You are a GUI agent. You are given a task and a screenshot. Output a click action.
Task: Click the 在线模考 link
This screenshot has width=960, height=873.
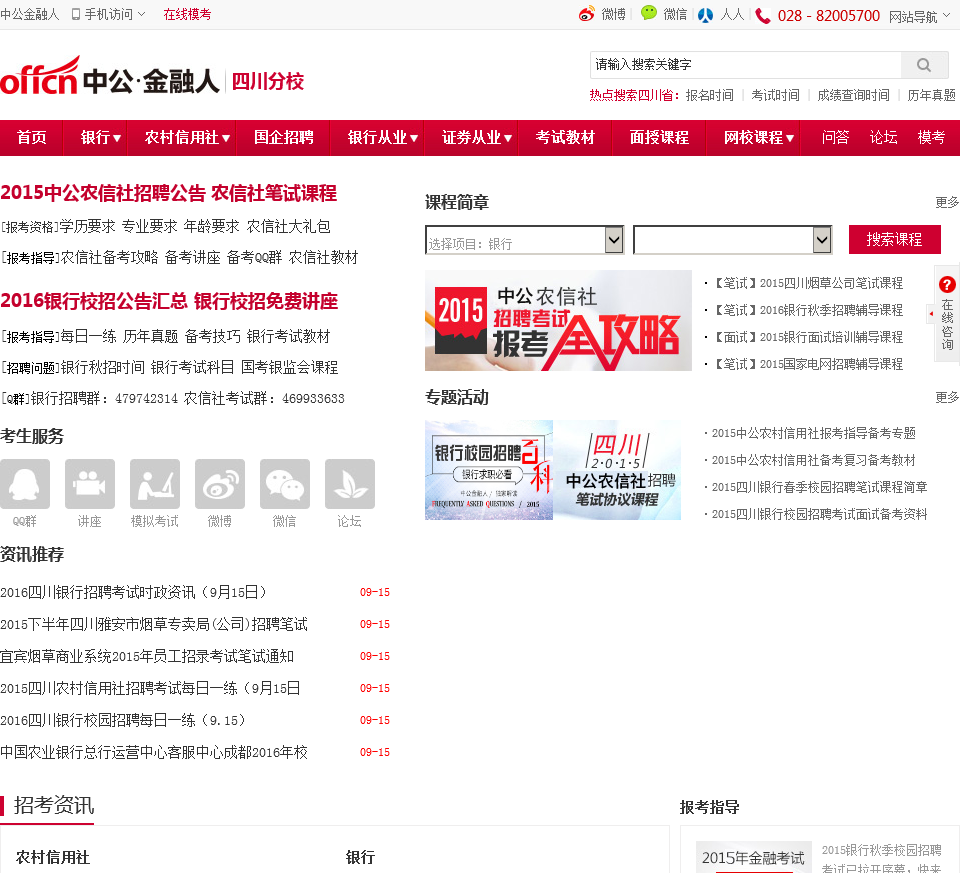[187, 14]
